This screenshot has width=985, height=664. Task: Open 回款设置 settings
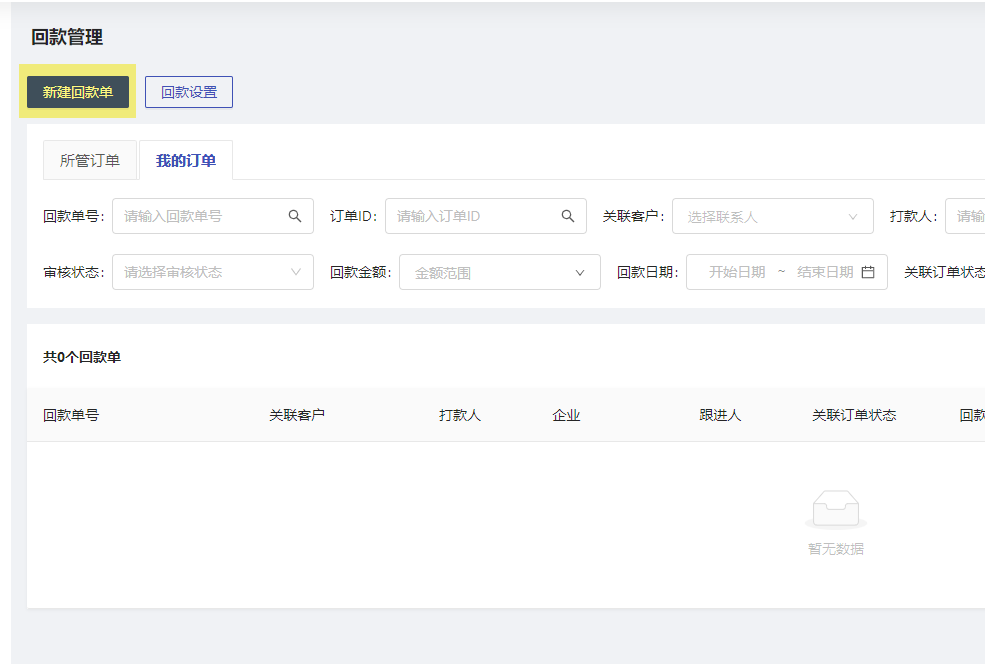point(189,92)
